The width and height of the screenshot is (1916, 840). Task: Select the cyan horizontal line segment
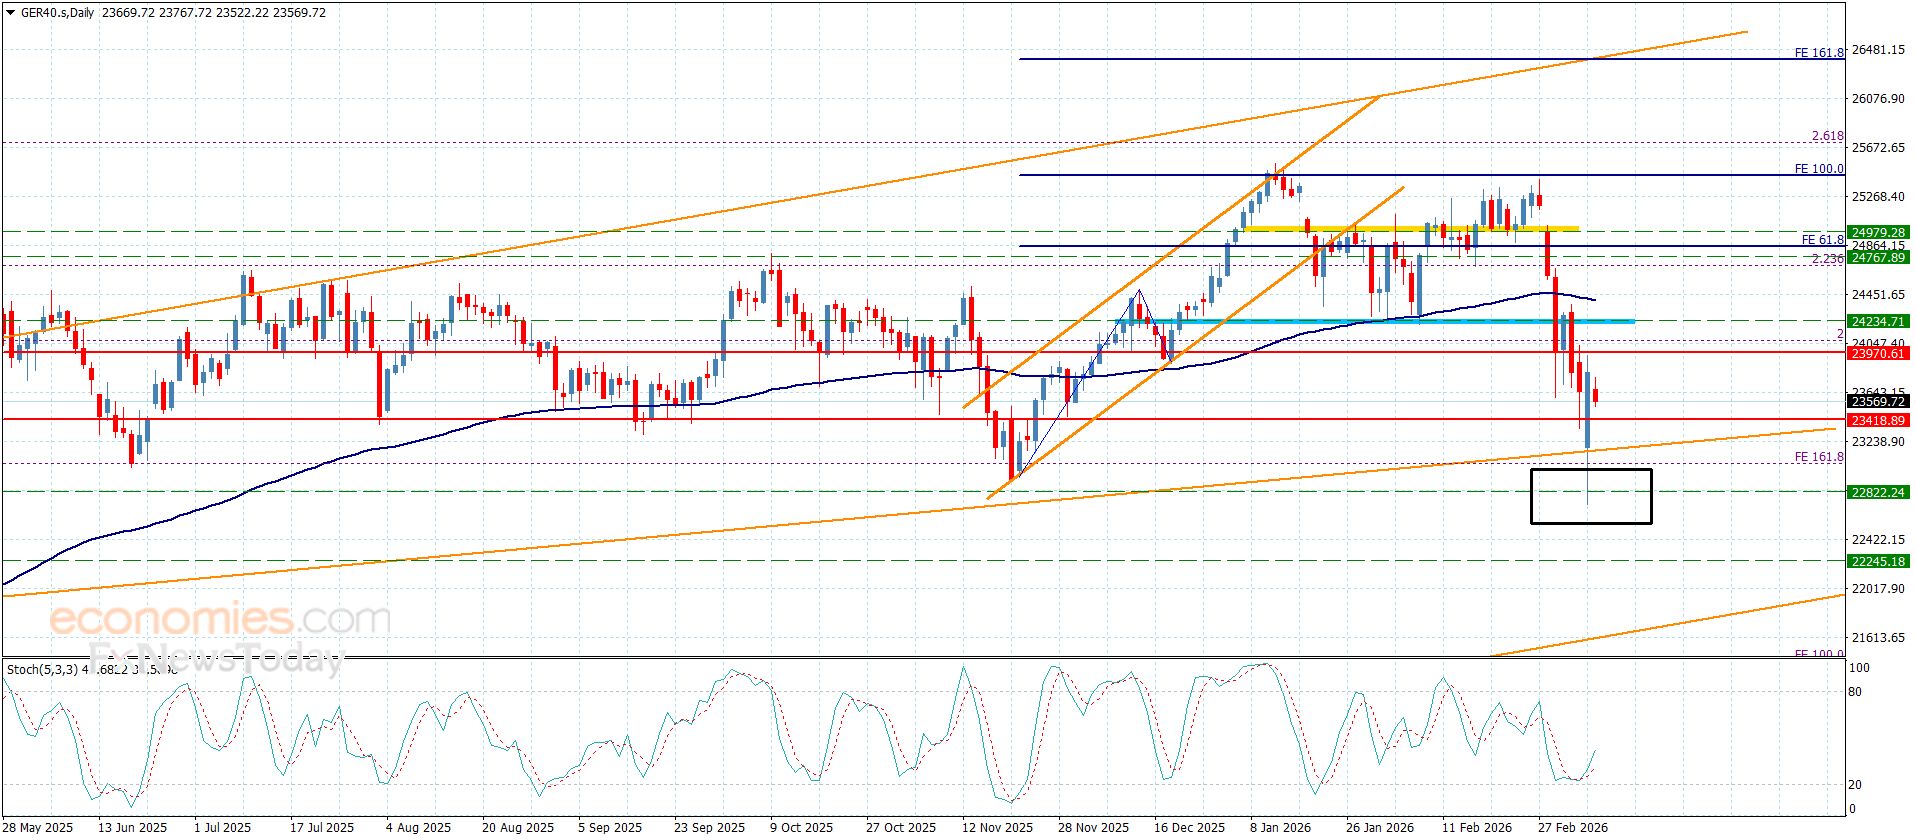point(1374,321)
